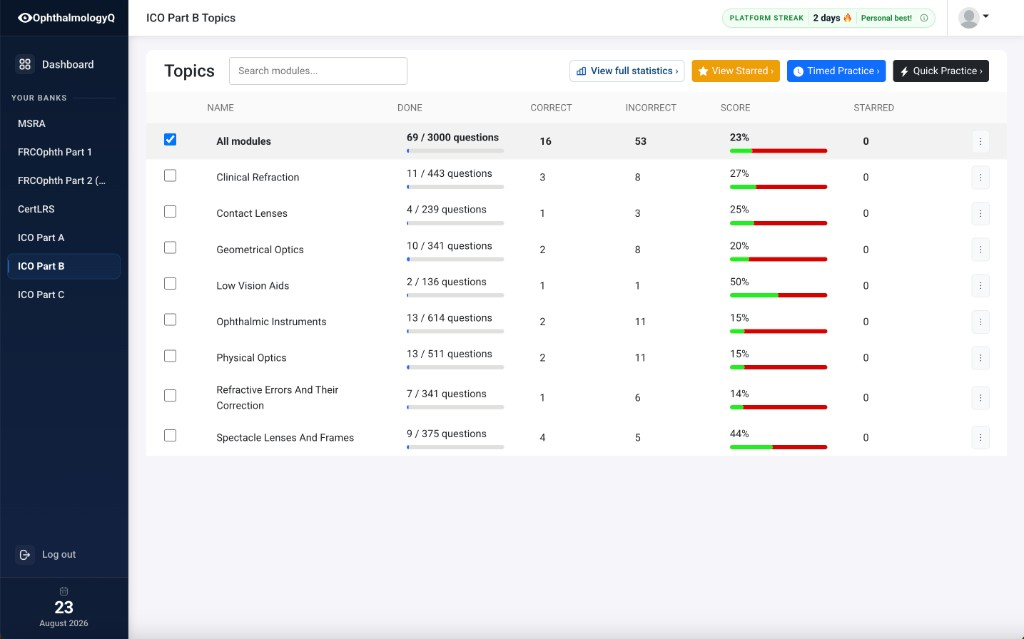Open three-dot menu for All modules
The height and width of the screenshot is (639, 1024).
(x=980, y=141)
